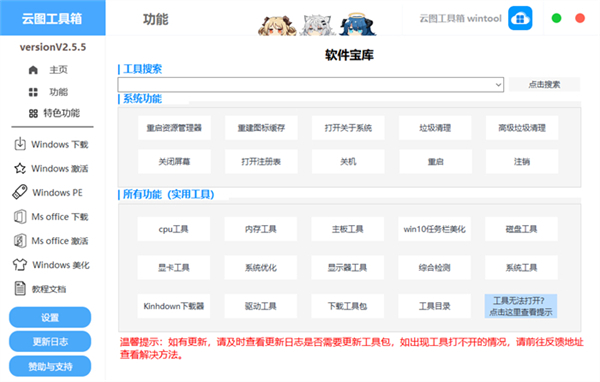Screen dimensions: 600x382
Task: Click the blue cloud wintool logo icon
Action: coord(520,18)
